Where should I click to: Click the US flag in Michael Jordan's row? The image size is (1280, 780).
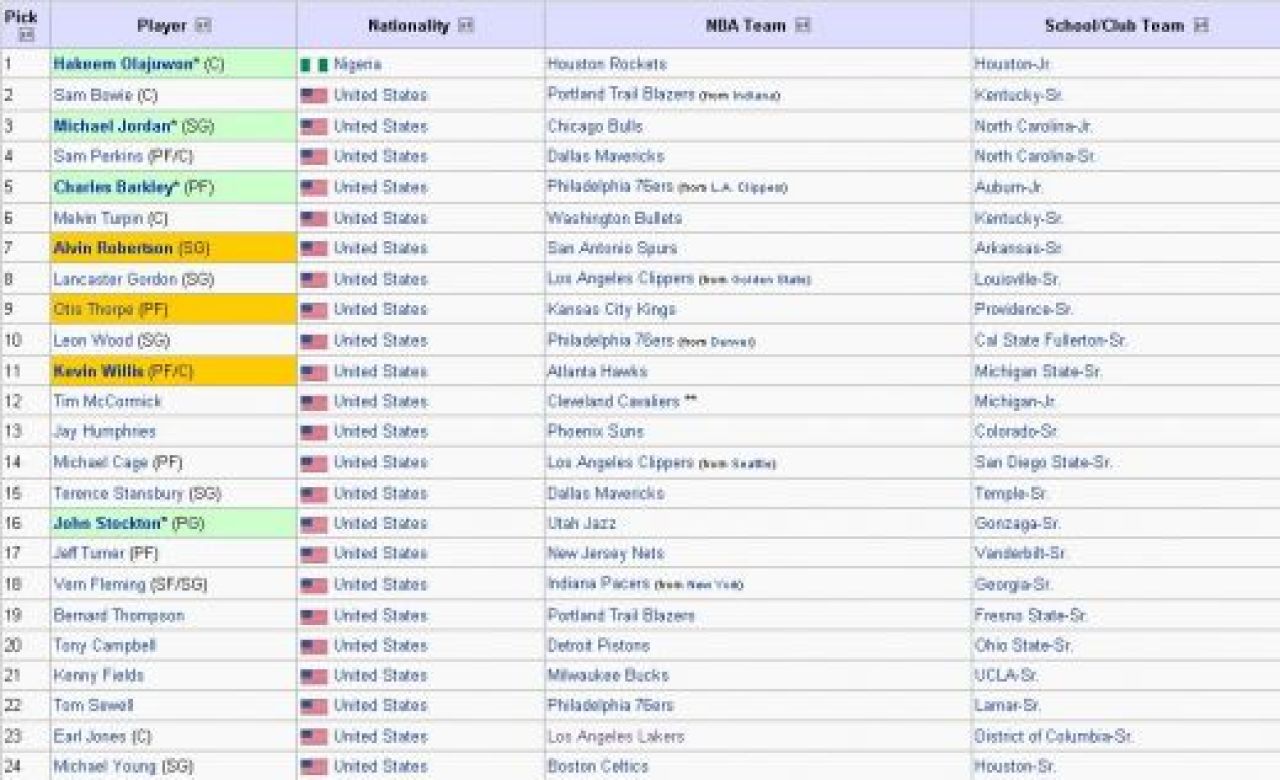tap(314, 127)
